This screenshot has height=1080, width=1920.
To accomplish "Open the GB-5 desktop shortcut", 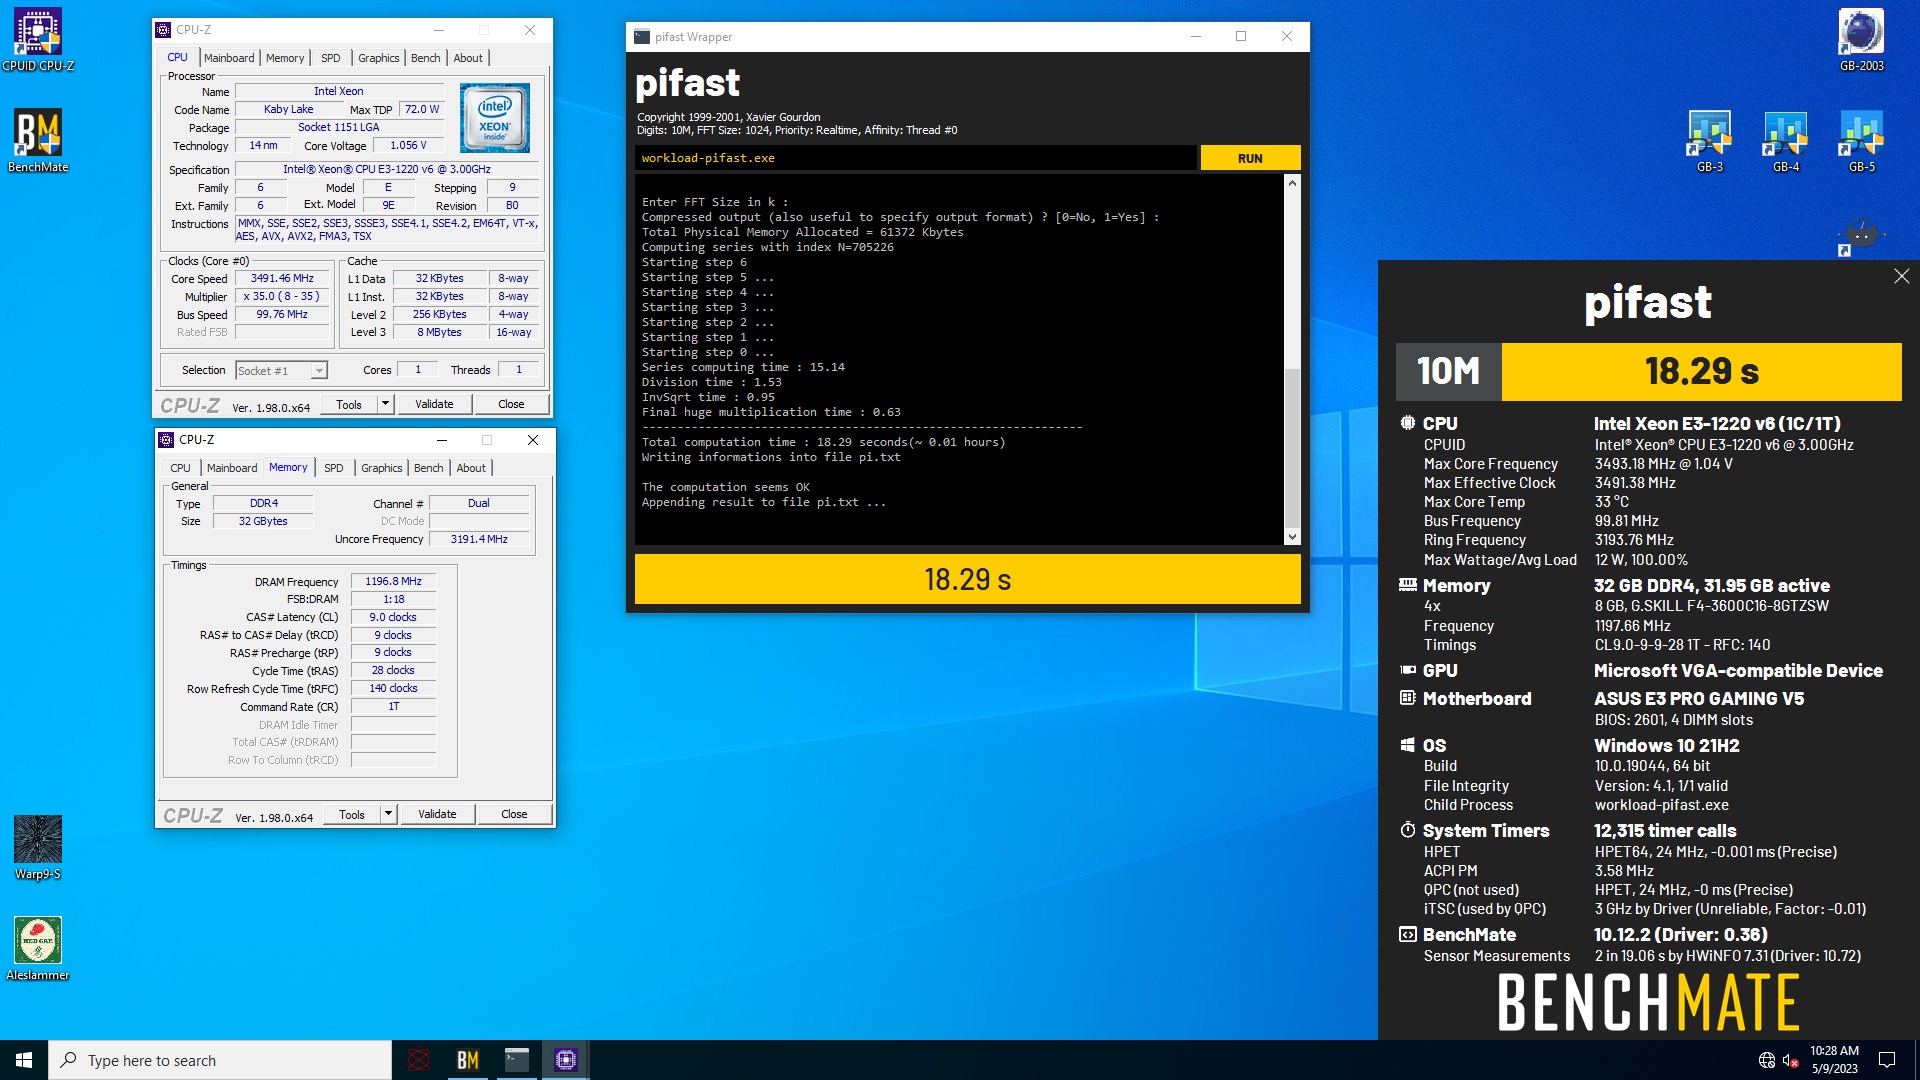I will (1861, 141).
